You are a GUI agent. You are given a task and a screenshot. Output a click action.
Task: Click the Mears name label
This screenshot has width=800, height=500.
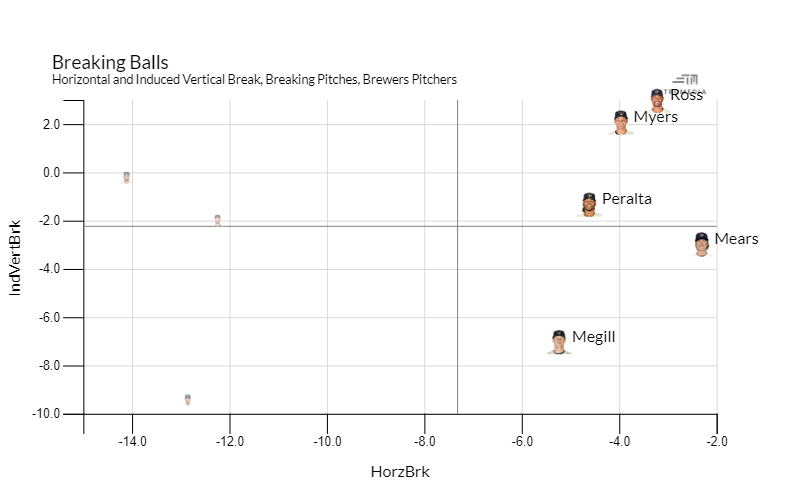[736, 239]
